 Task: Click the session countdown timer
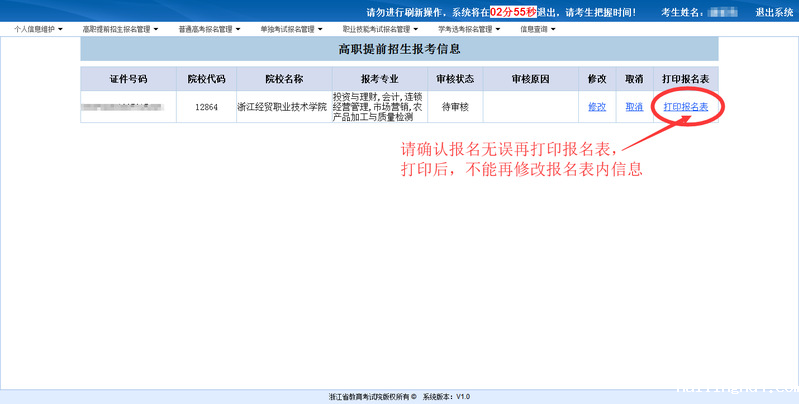513,12
